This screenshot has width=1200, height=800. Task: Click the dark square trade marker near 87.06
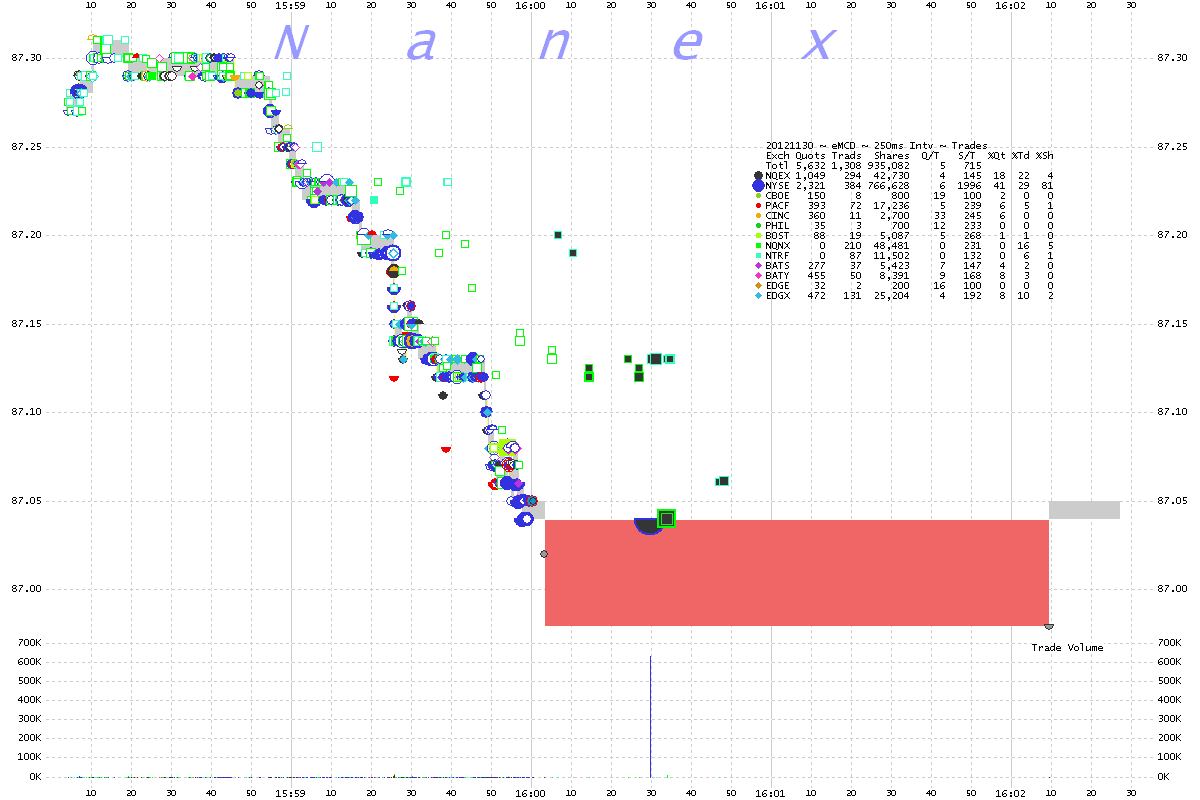pos(722,481)
